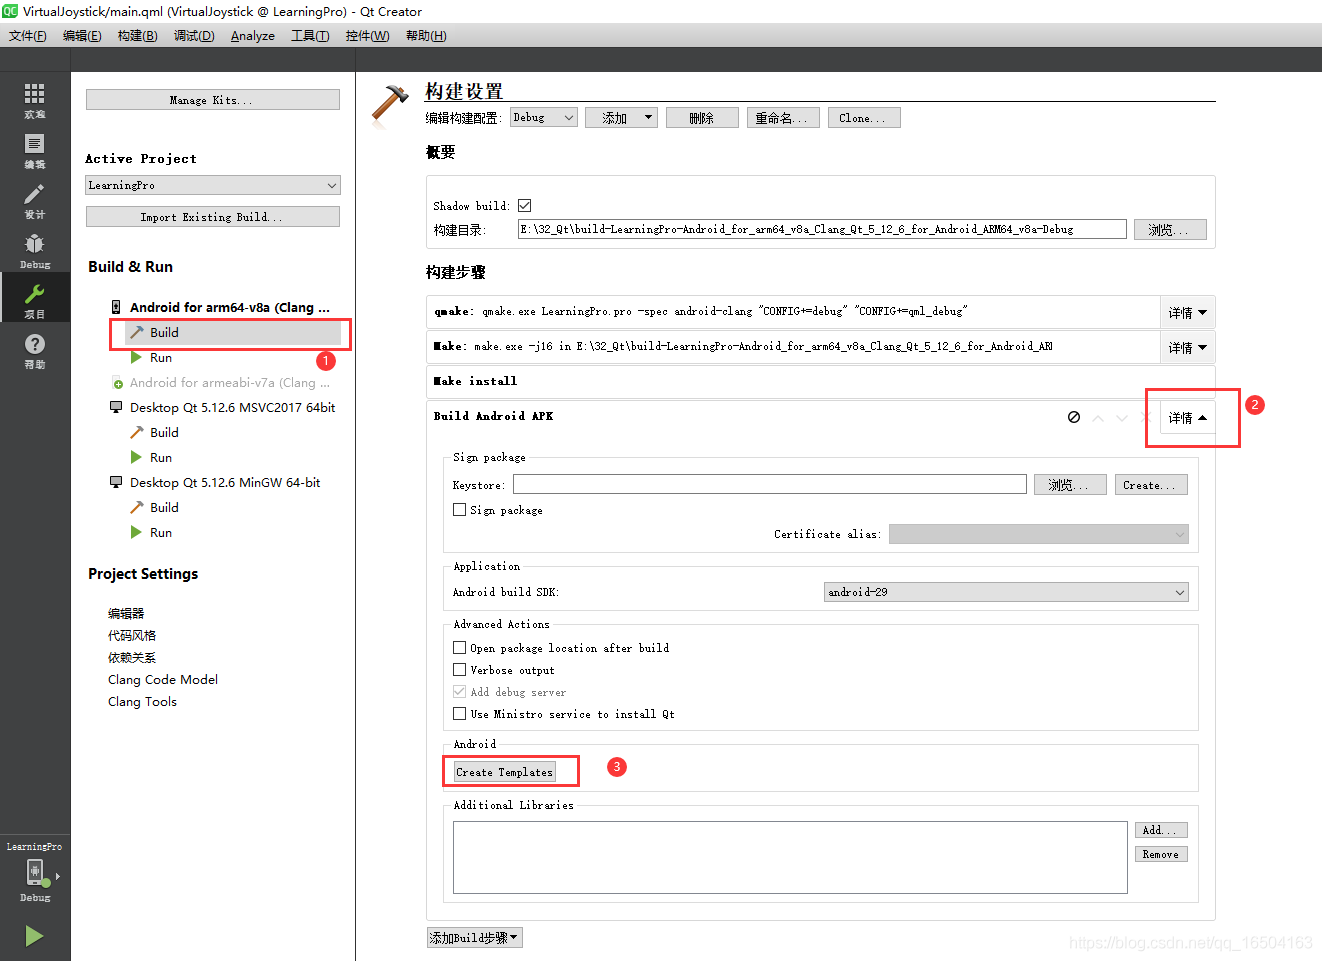This screenshot has height=961, width=1322.
Task: Select Run under Desktop MSVC2017 64bit
Action: pos(161,457)
